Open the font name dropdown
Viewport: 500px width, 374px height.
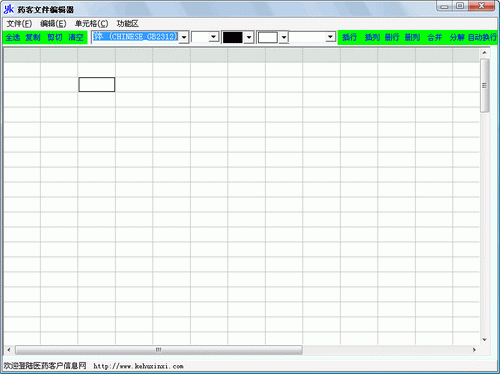(184, 37)
